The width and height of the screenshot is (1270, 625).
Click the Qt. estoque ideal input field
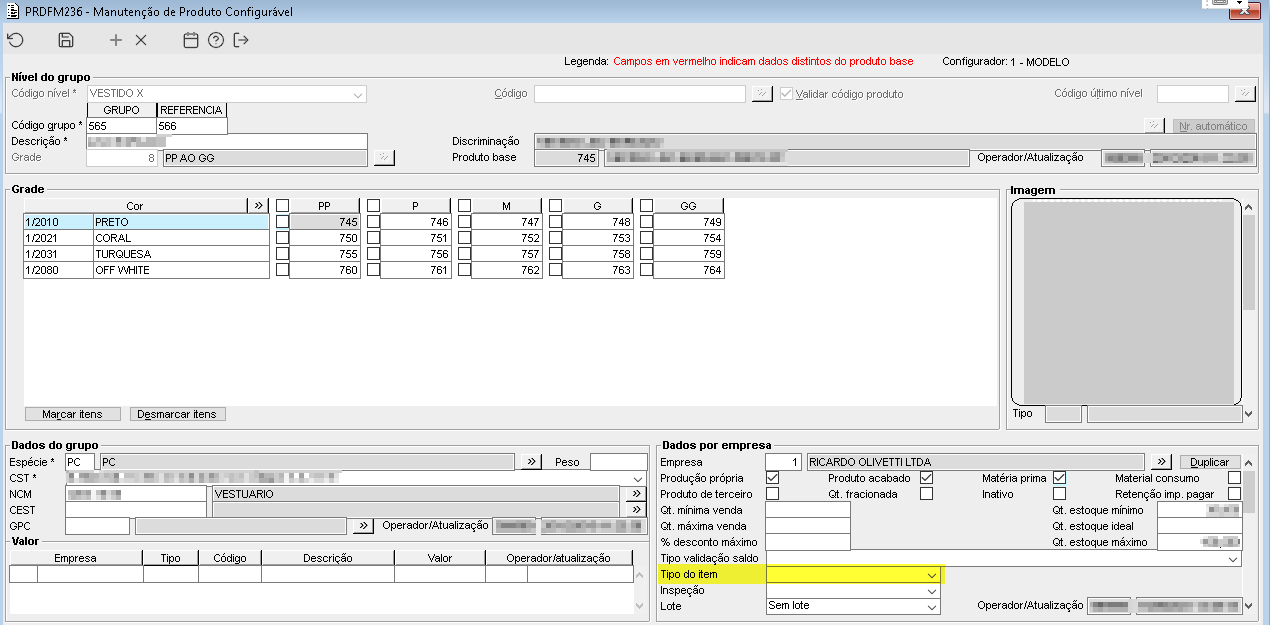1199,526
